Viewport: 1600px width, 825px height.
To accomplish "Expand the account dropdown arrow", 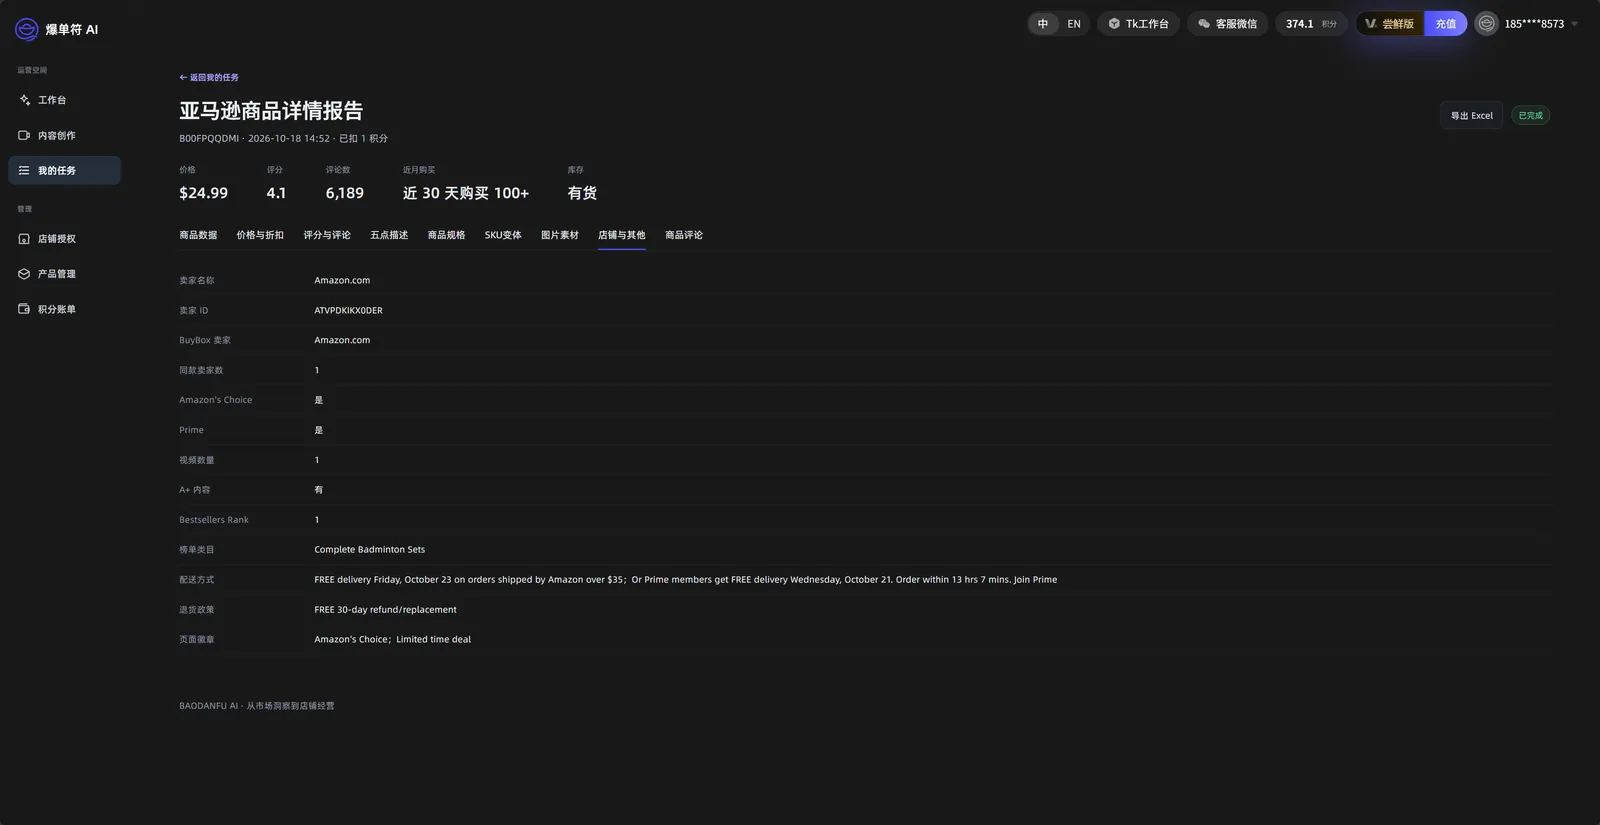I will (1575, 24).
